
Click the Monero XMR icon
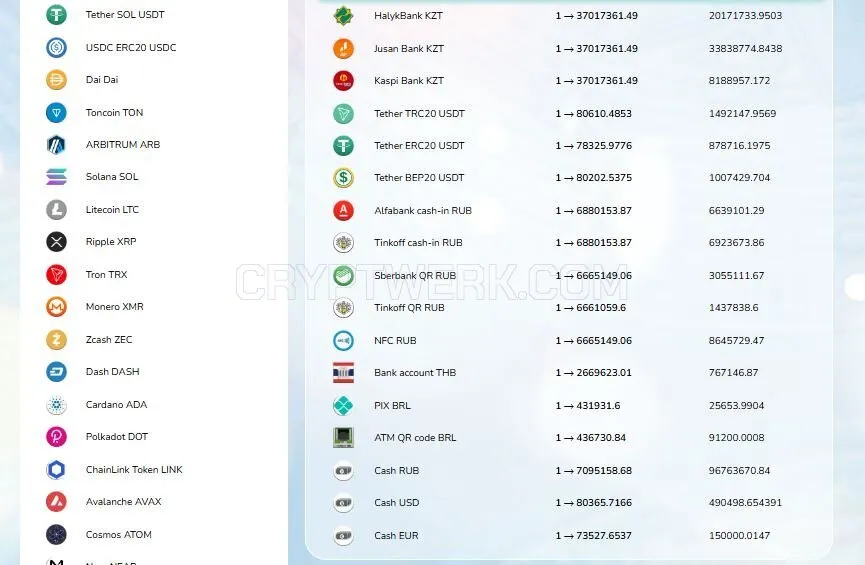(56, 307)
